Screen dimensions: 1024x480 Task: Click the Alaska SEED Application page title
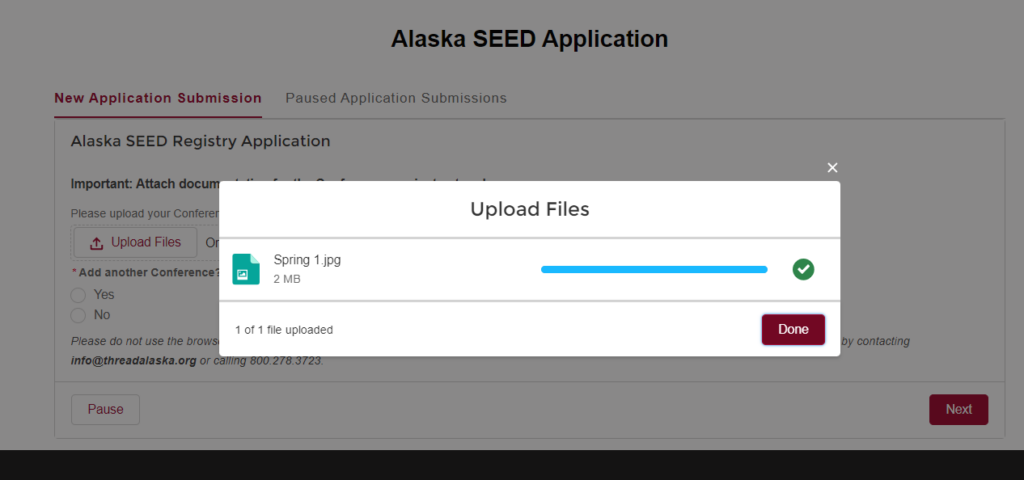click(x=529, y=40)
